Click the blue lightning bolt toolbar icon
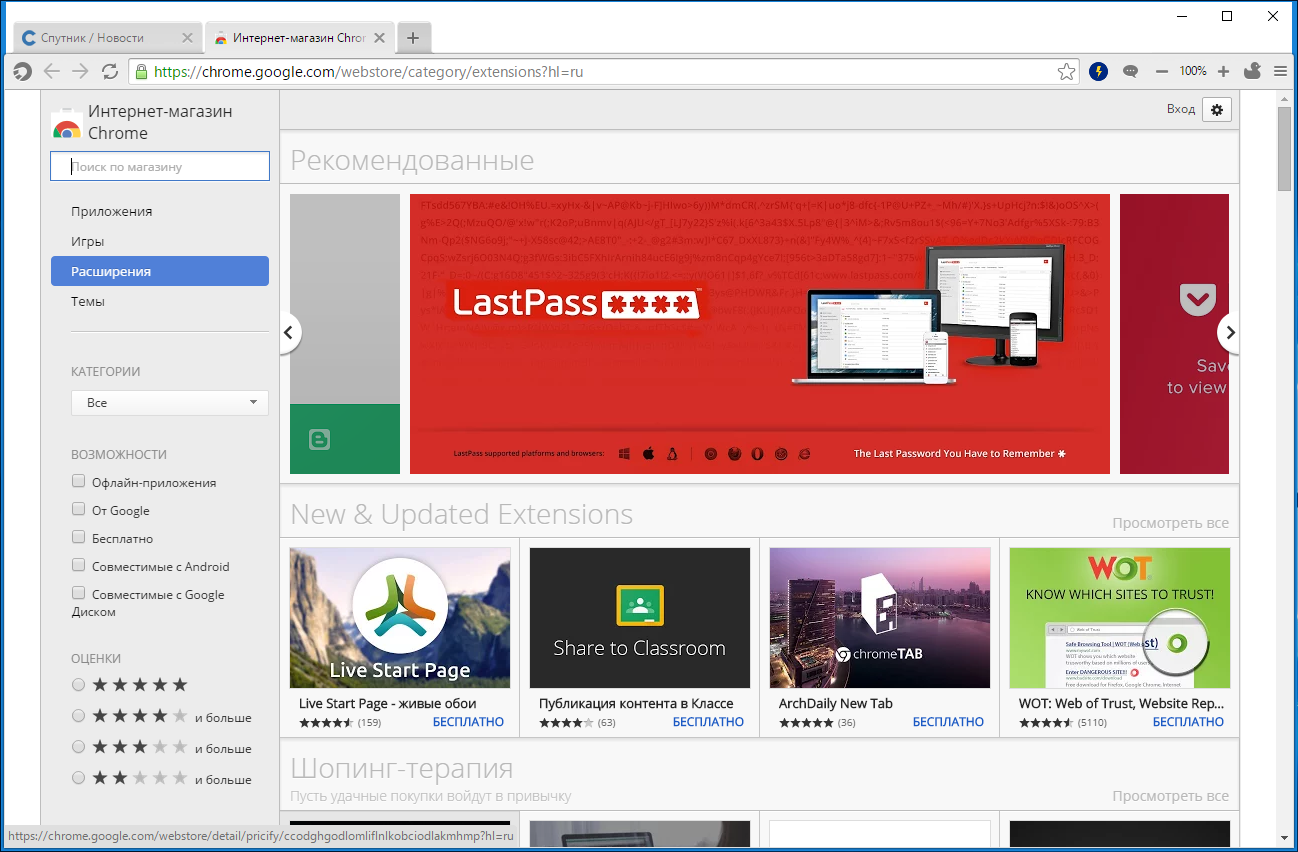Screen dimensions: 1298x852 pos(1099,71)
